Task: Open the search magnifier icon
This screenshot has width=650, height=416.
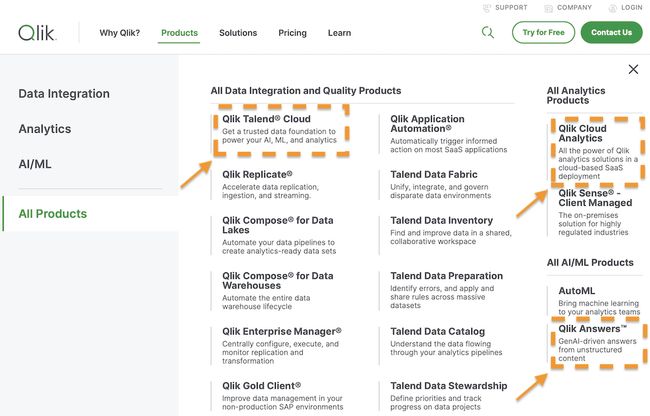Action: tap(488, 32)
